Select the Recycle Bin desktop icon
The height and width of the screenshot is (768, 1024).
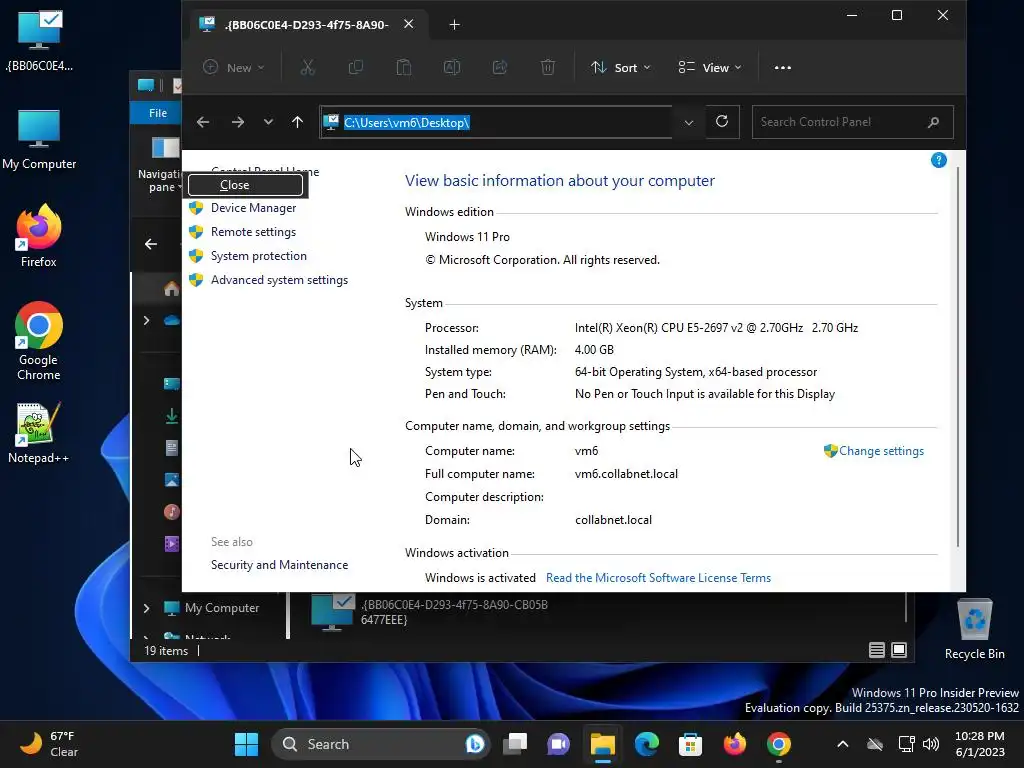[x=974, y=630]
